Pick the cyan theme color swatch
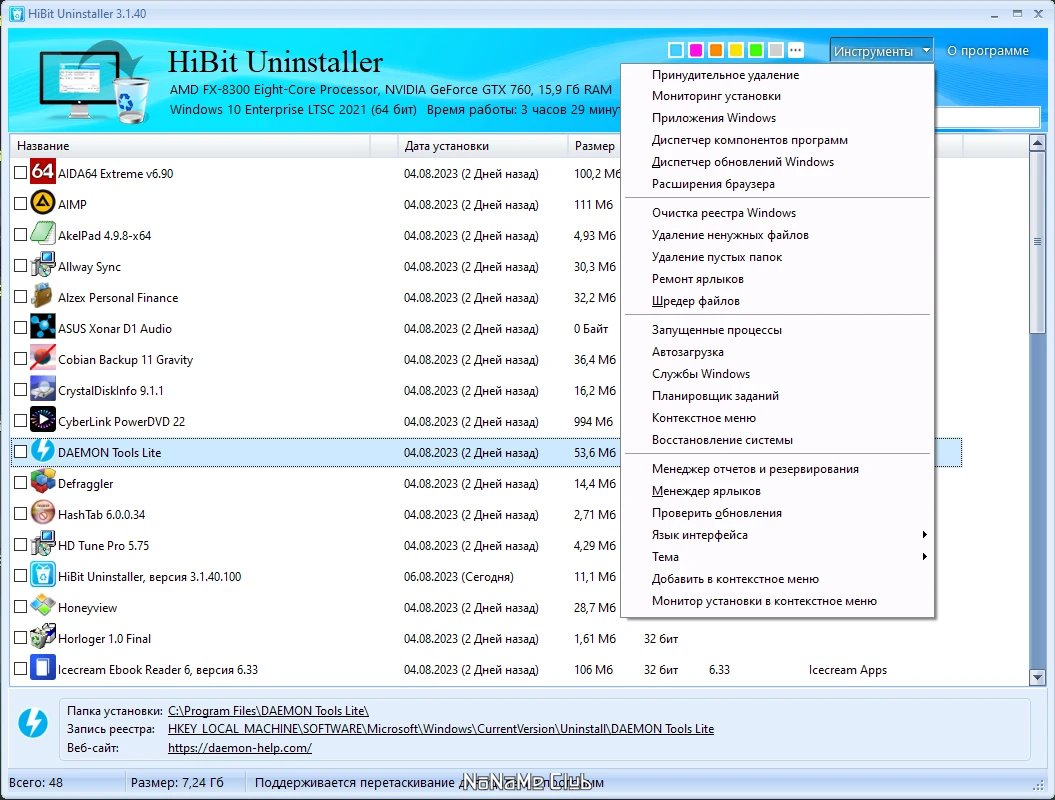Image resolution: width=1055 pixels, height=800 pixels. pos(676,50)
